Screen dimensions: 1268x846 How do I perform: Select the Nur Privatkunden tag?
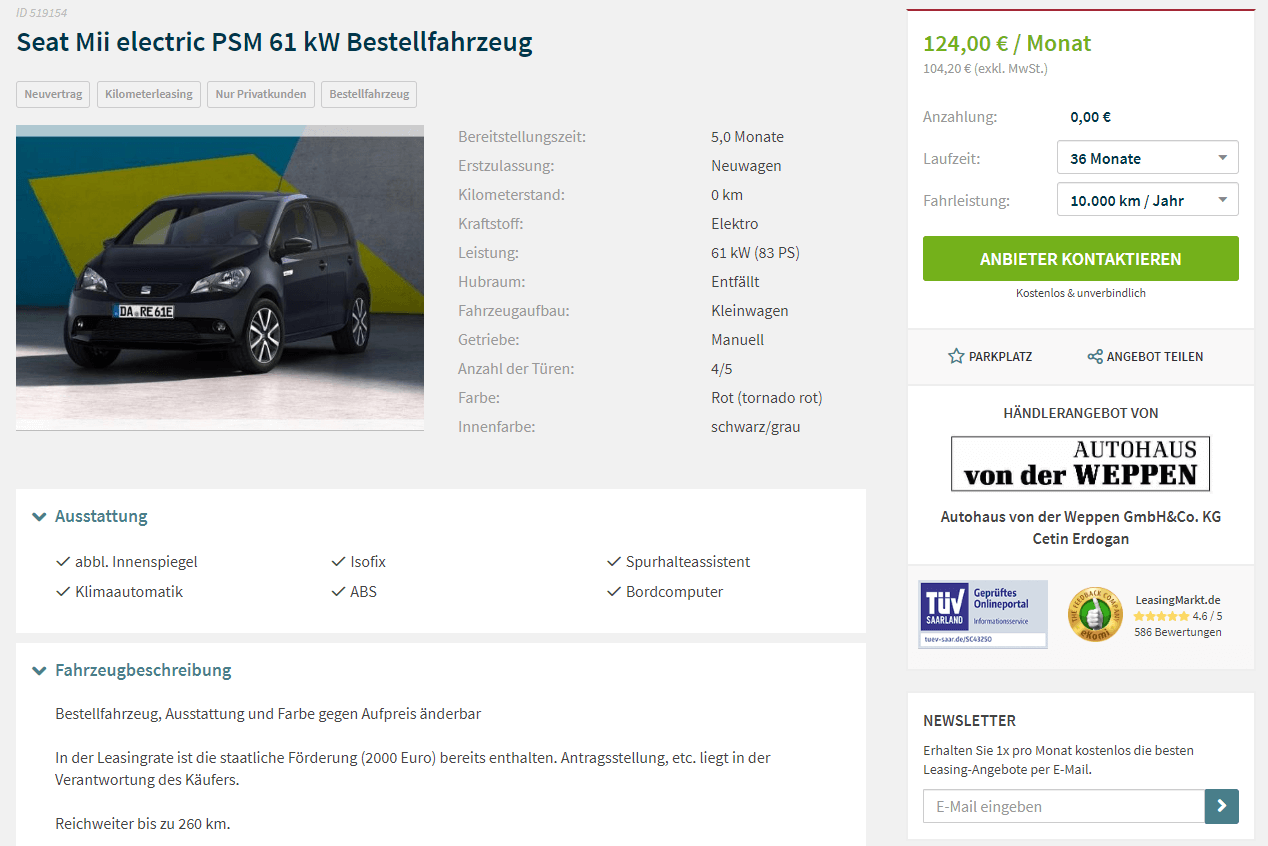pyautogui.click(x=261, y=94)
